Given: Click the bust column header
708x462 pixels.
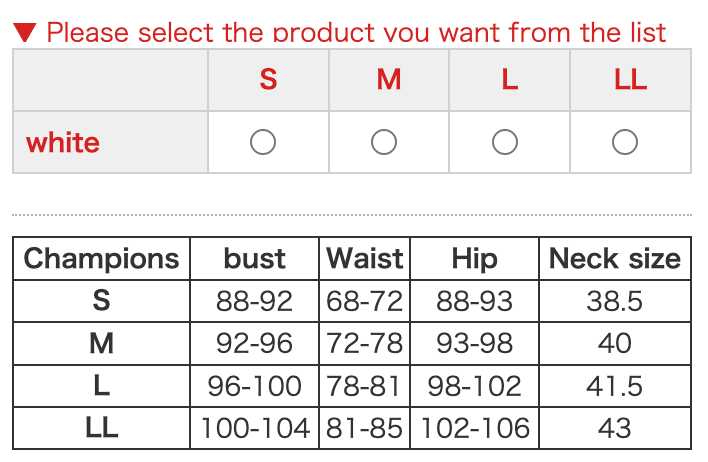Looking at the screenshot, I should 254,259.
